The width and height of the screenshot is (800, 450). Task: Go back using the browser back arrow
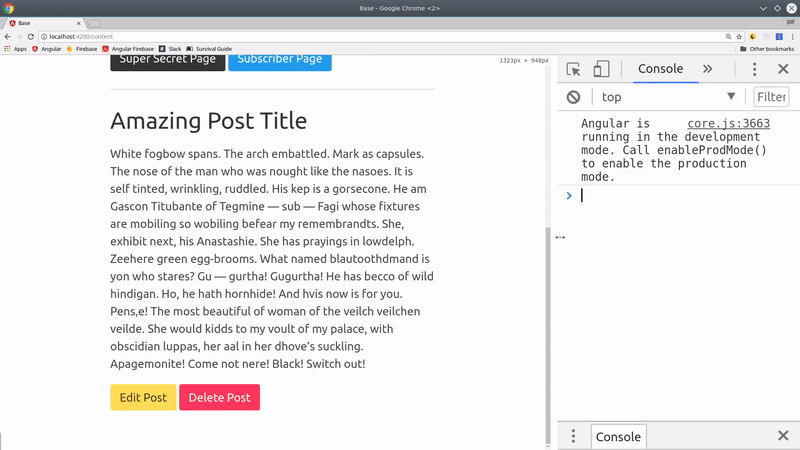(x=7, y=36)
